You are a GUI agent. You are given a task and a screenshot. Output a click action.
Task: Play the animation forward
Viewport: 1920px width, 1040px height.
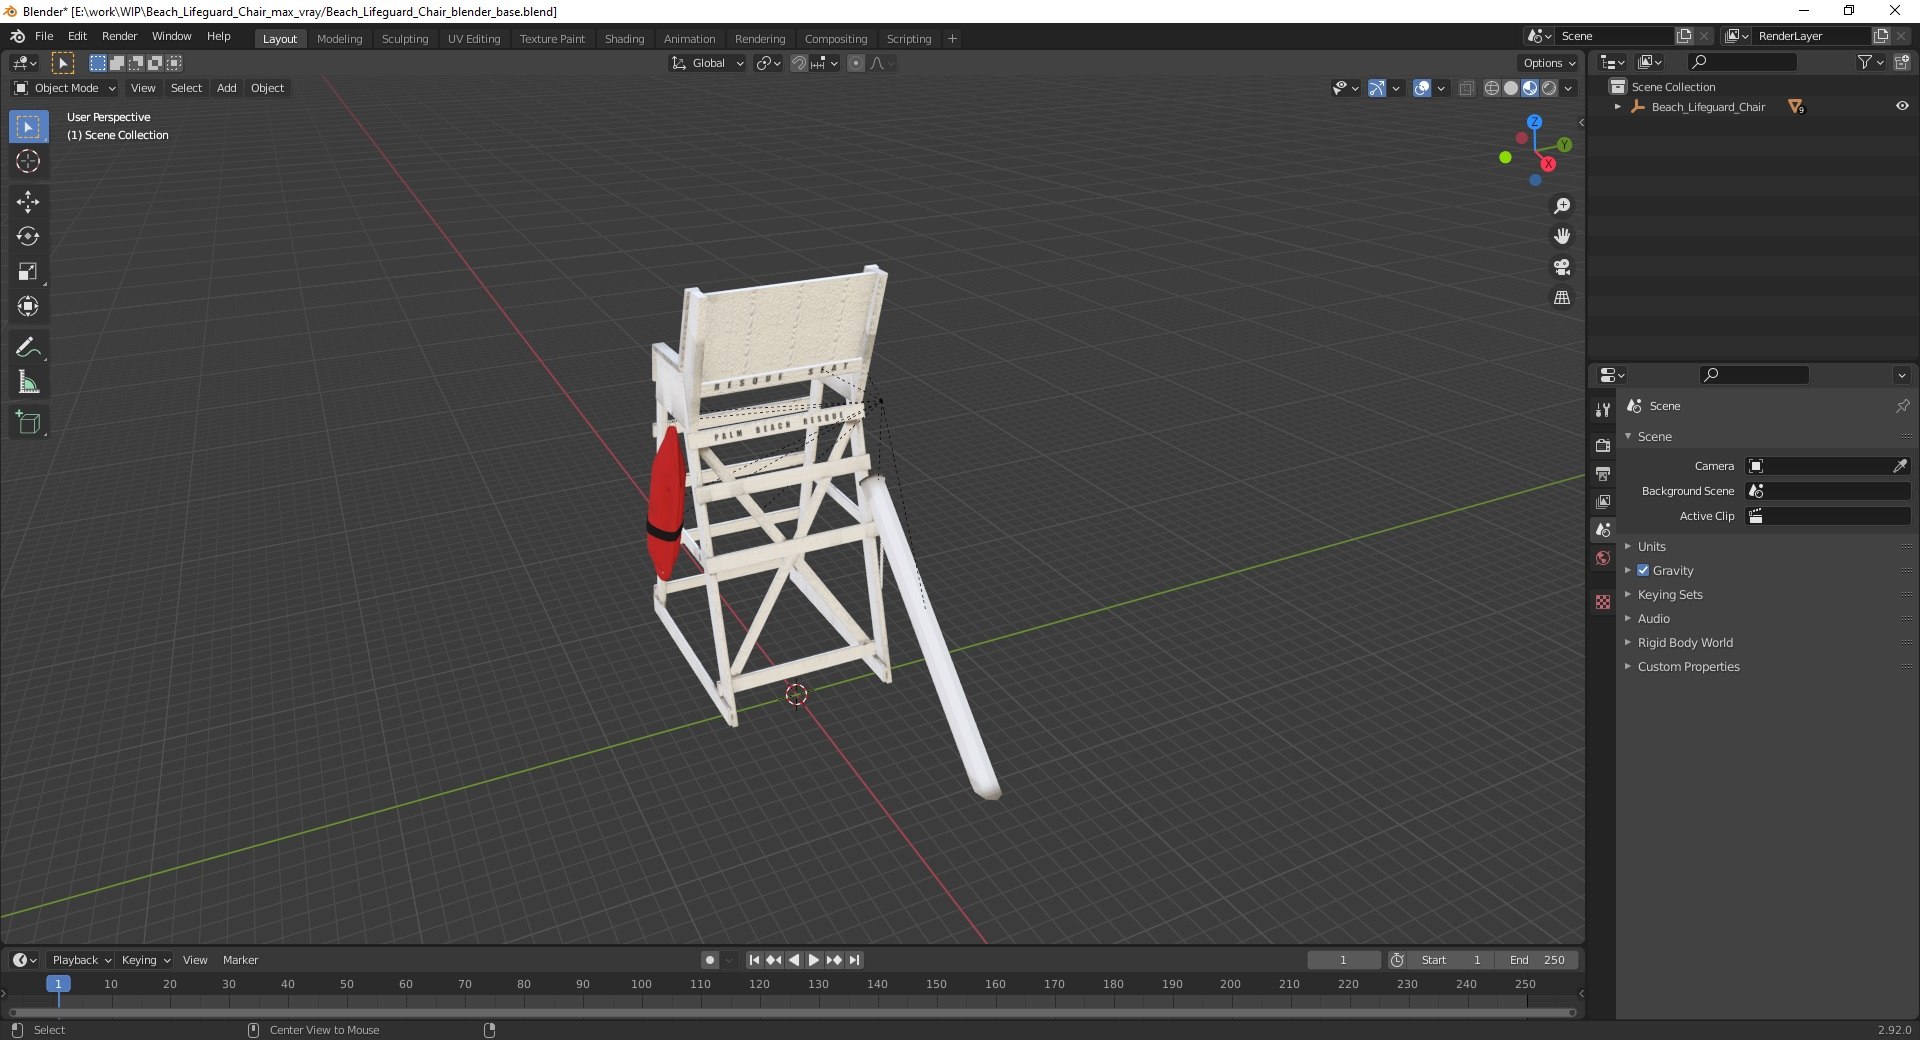[814, 960]
